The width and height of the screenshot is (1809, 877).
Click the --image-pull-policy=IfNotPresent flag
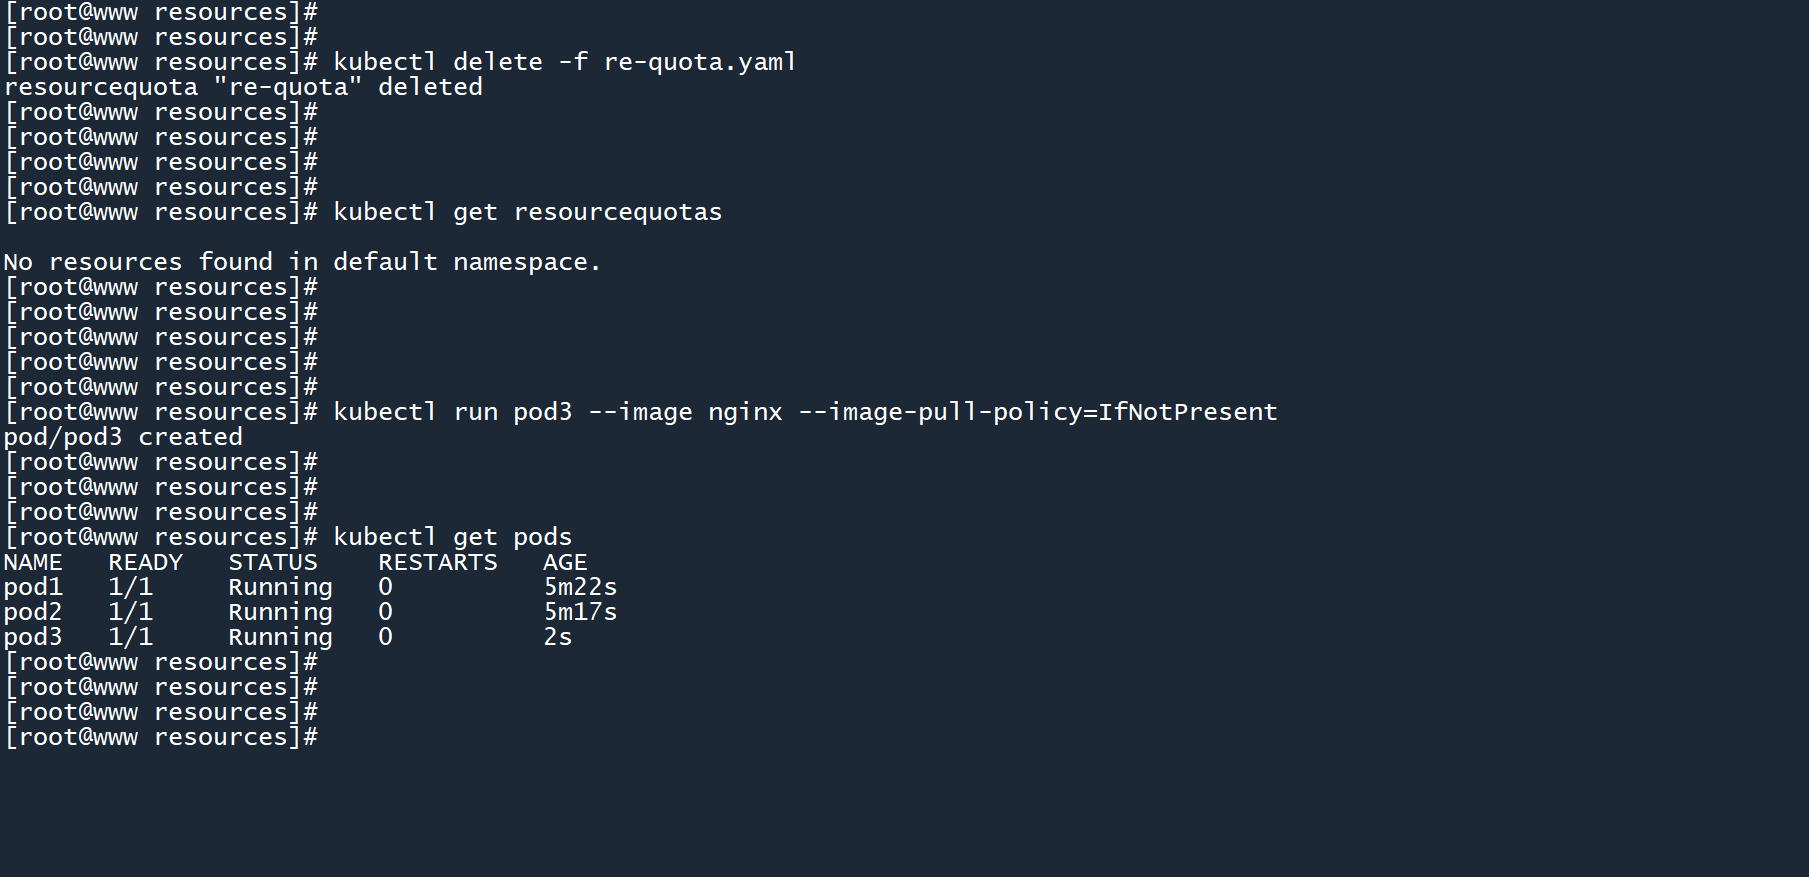point(1037,412)
